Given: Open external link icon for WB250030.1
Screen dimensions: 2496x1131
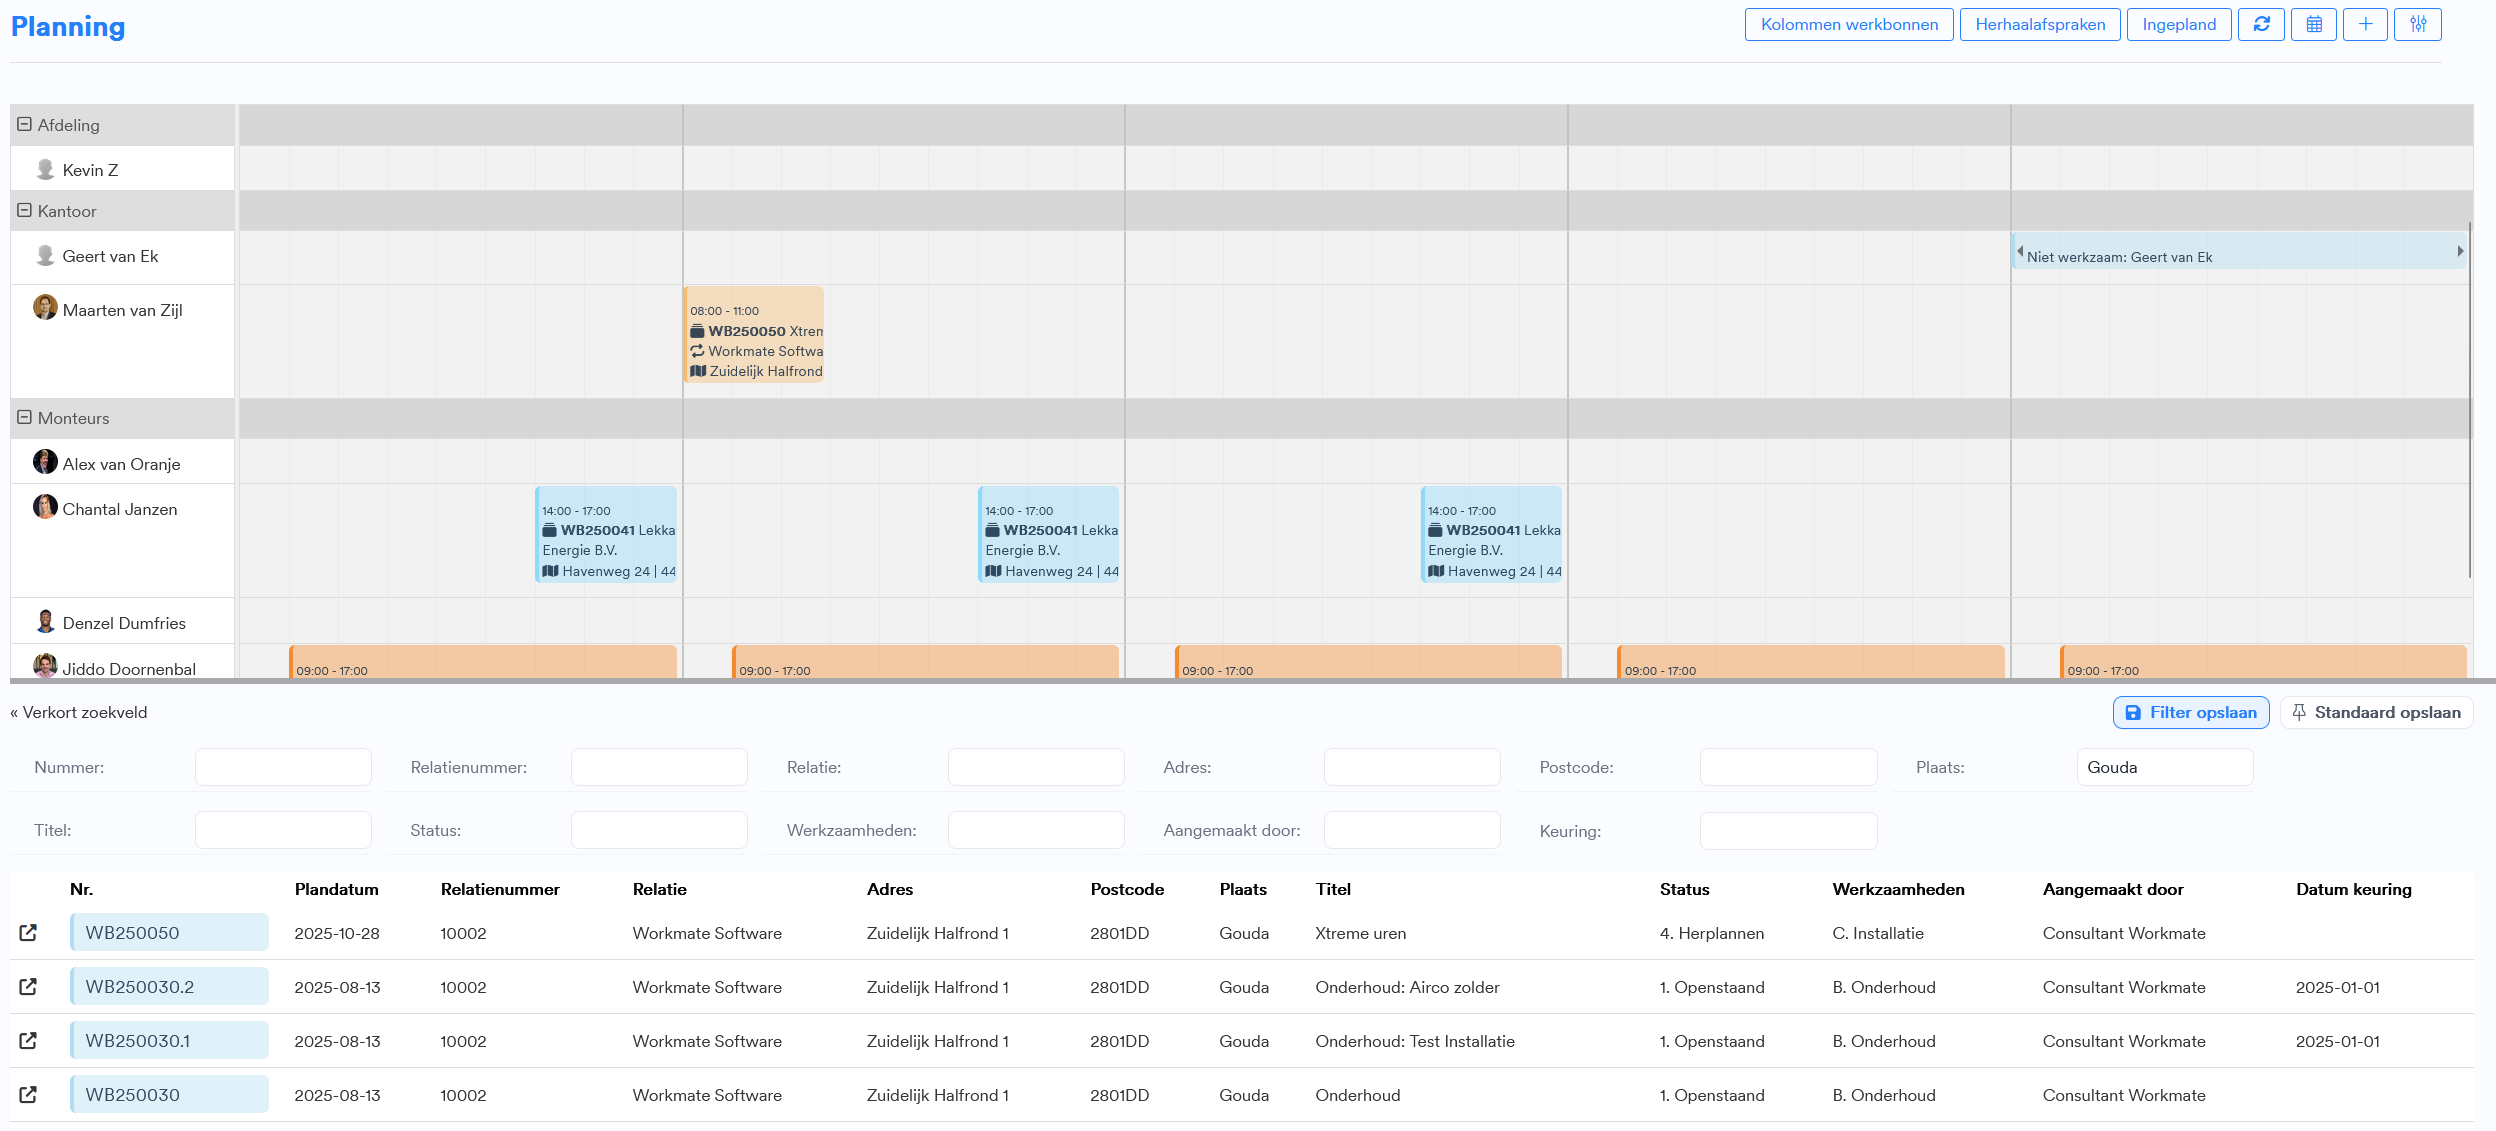Looking at the screenshot, I should pyautogui.click(x=28, y=1040).
